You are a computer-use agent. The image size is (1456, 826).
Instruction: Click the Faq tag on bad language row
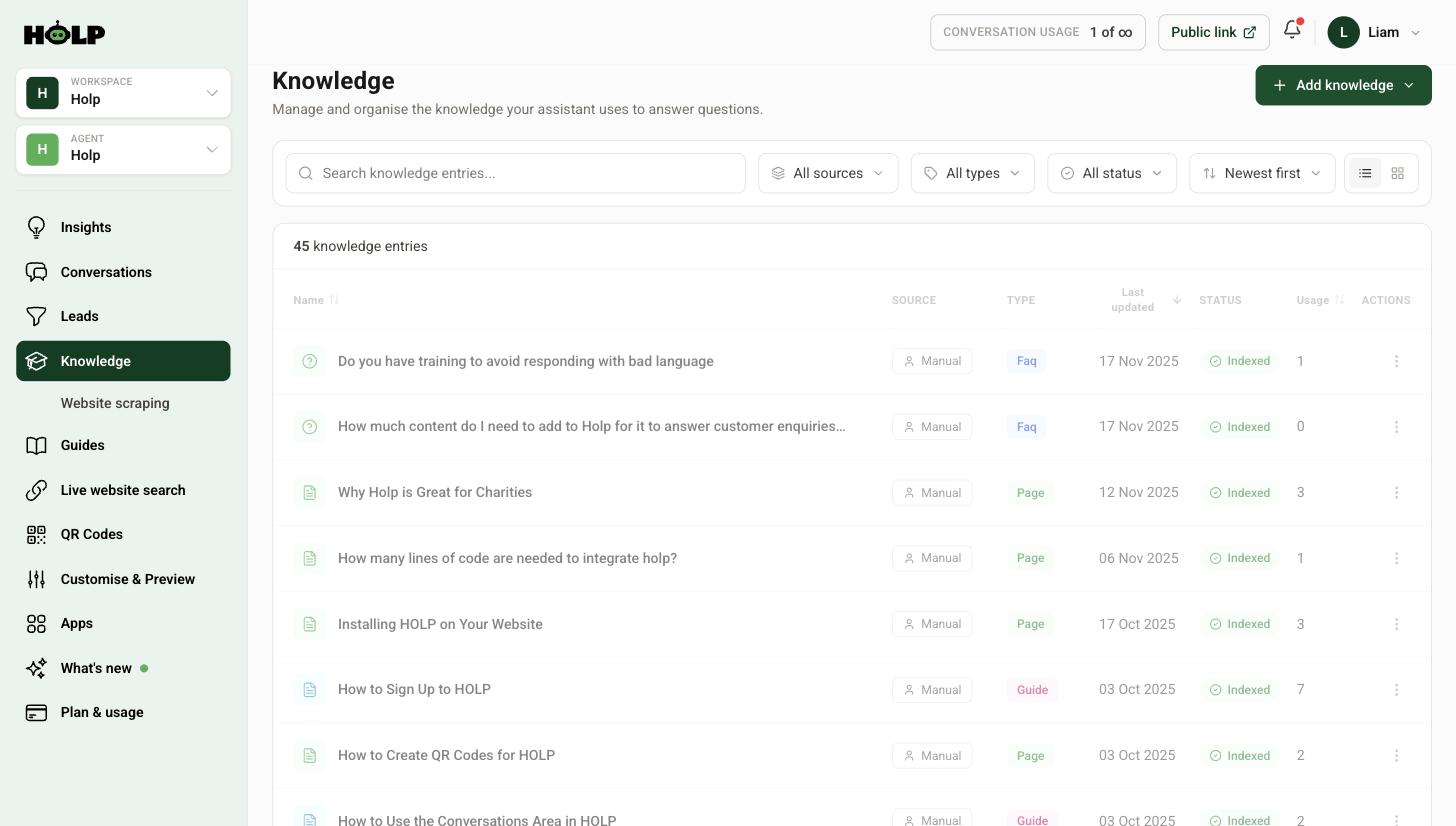1026,361
